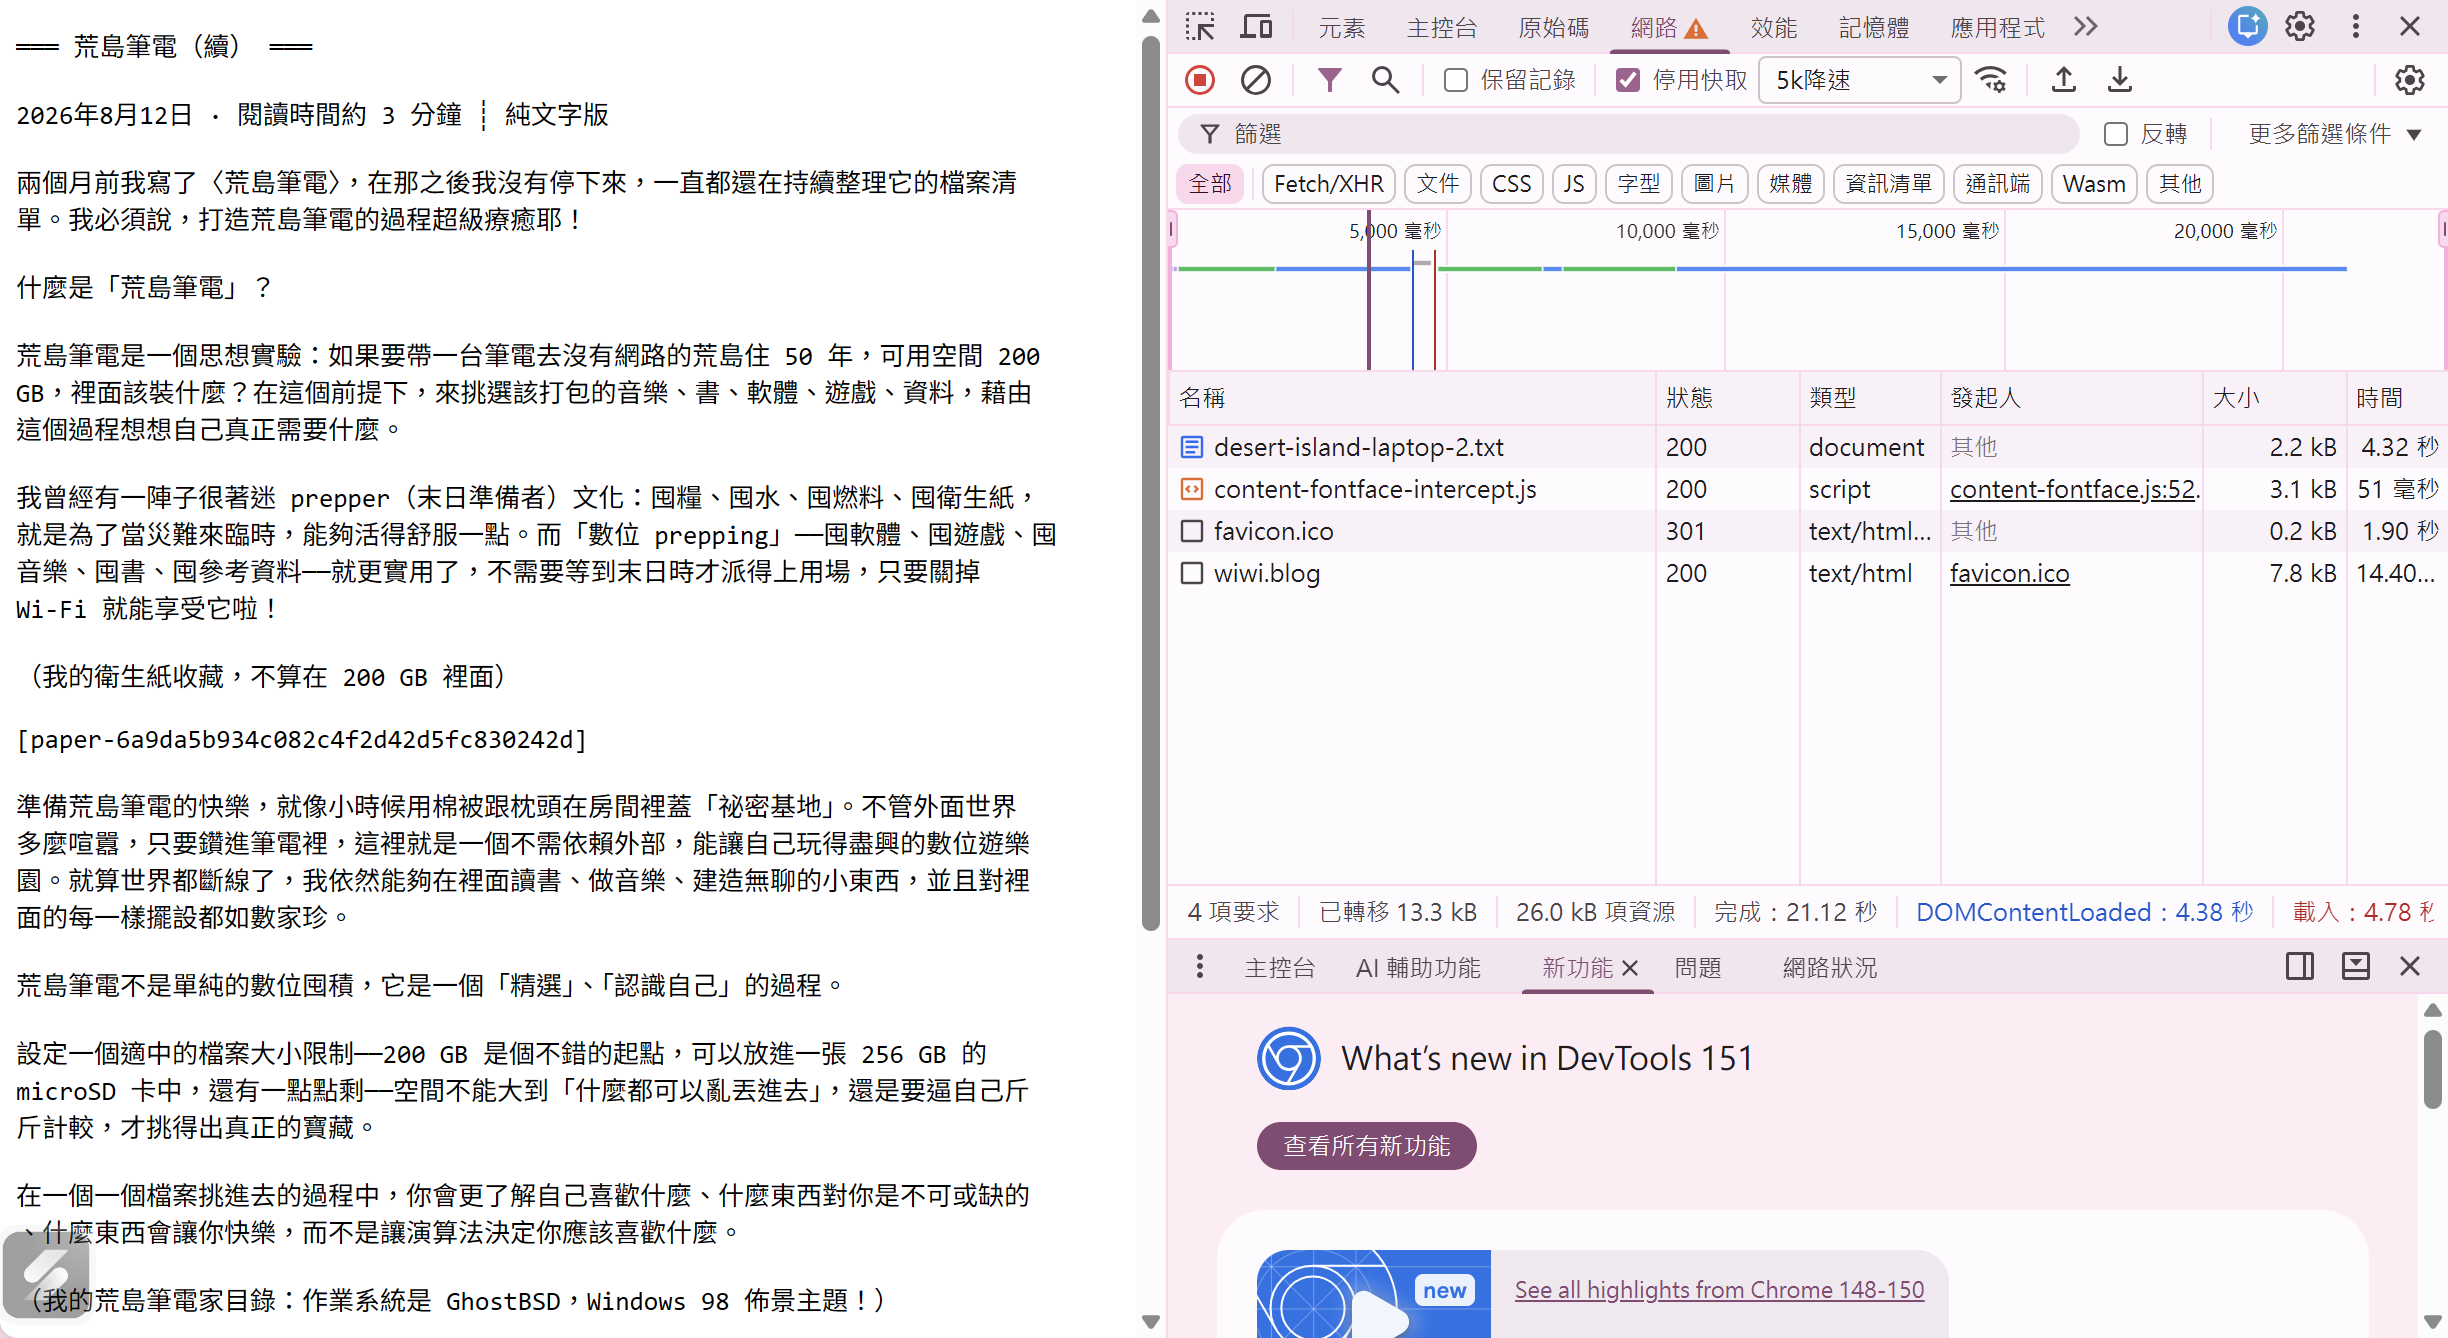The image size is (2448, 1338).
Task: Click the script icon of content-fontface-intercept.js
Action: [x=1192, y=489]
